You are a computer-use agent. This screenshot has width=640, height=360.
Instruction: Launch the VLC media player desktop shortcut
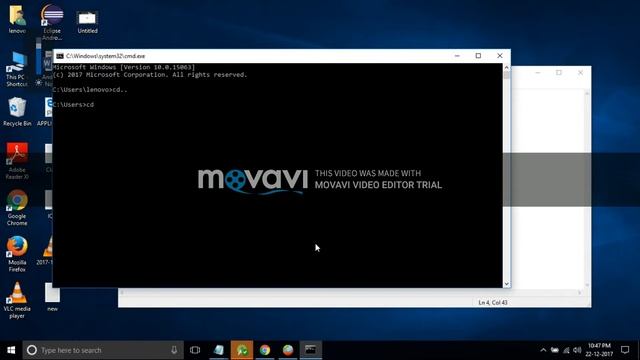tap(17, 300)
